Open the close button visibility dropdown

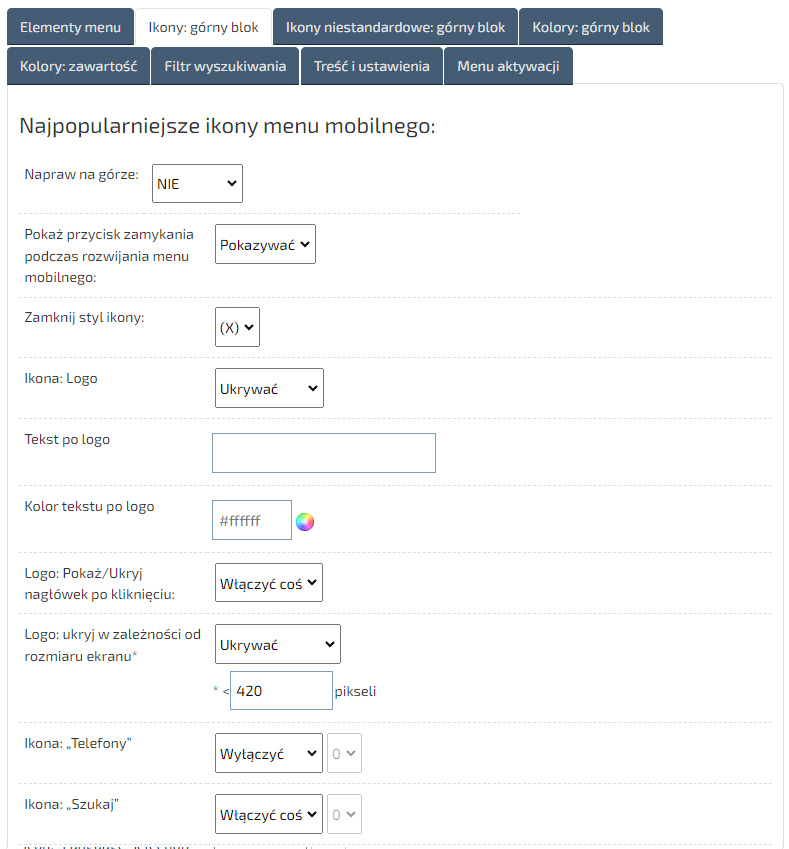coord(265,244)
